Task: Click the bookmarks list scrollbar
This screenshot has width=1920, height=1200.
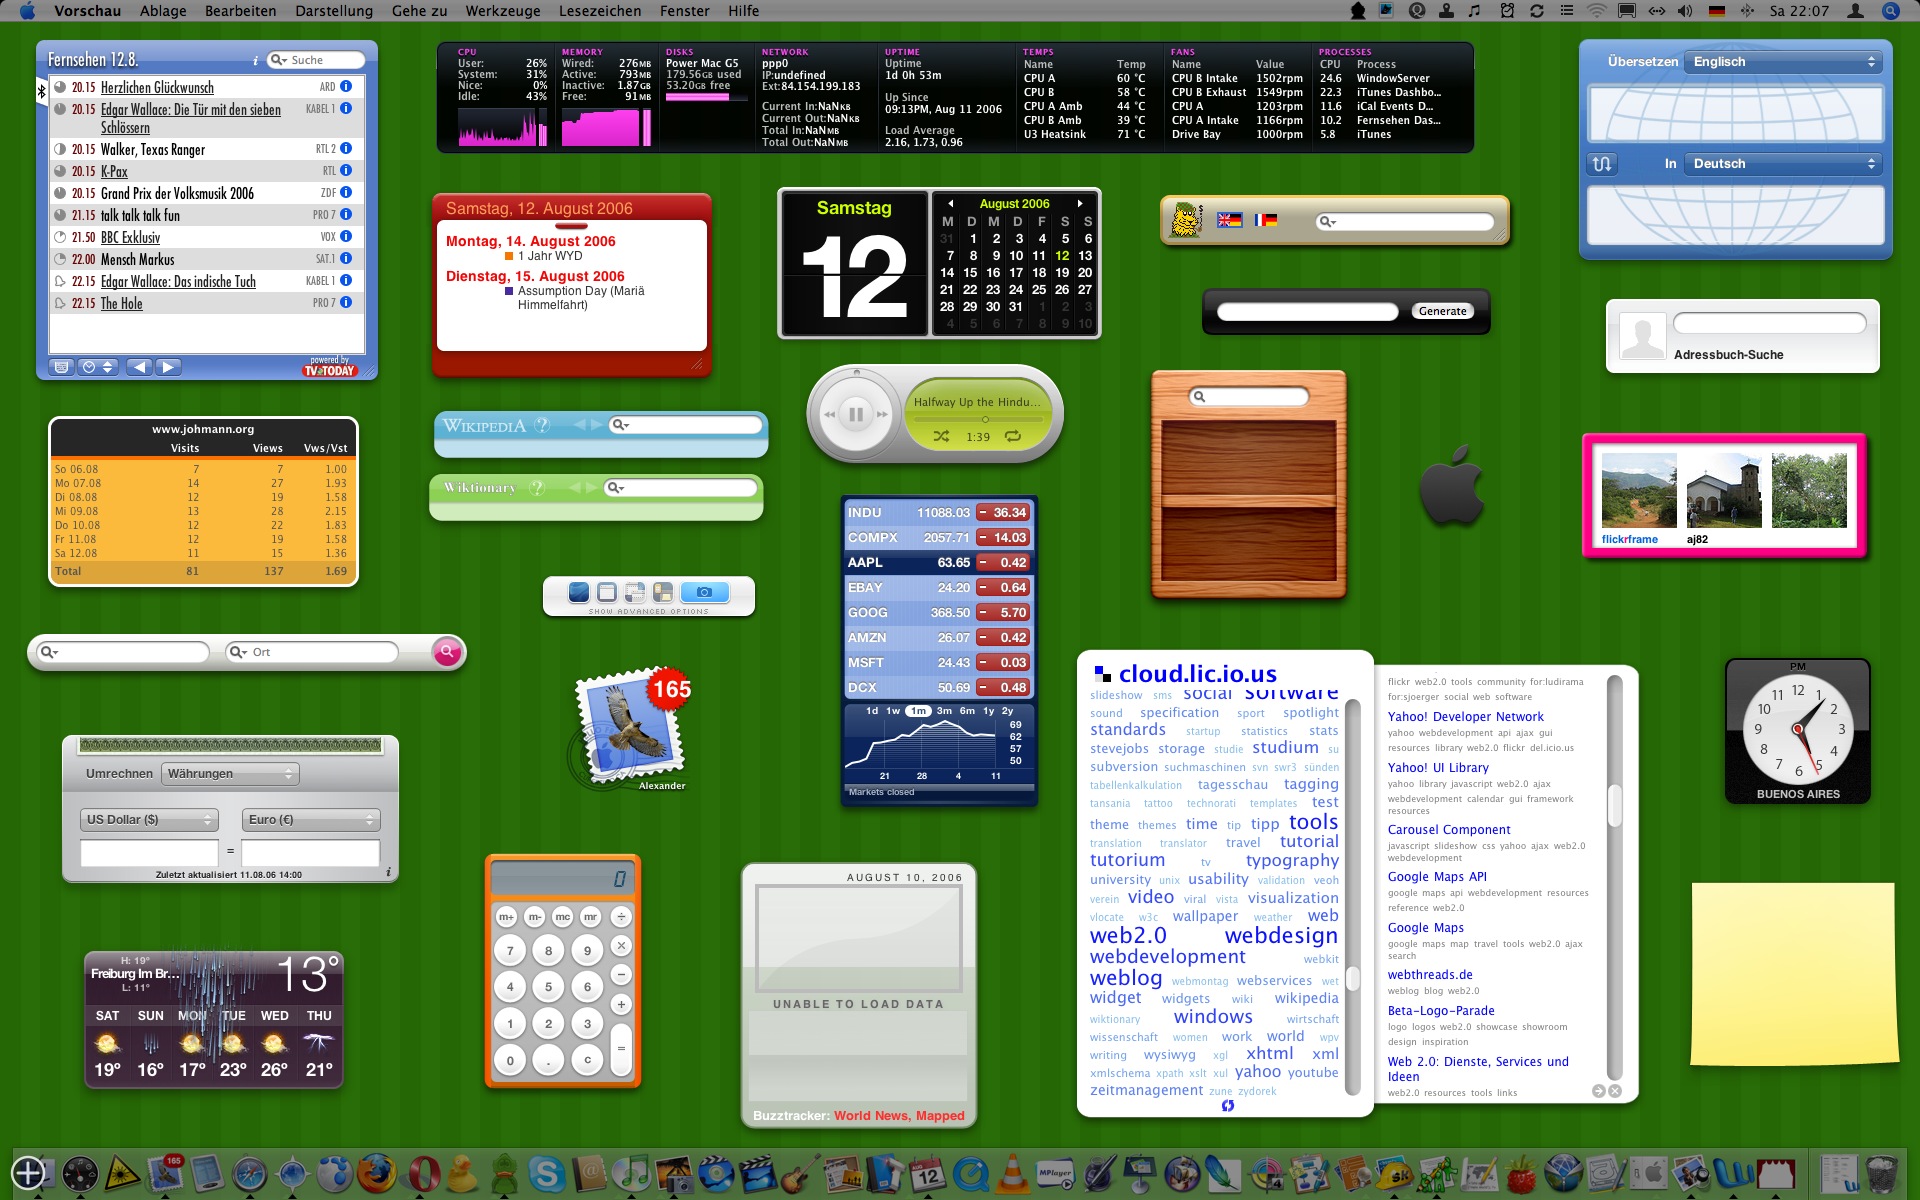Action: [1613, 880]
